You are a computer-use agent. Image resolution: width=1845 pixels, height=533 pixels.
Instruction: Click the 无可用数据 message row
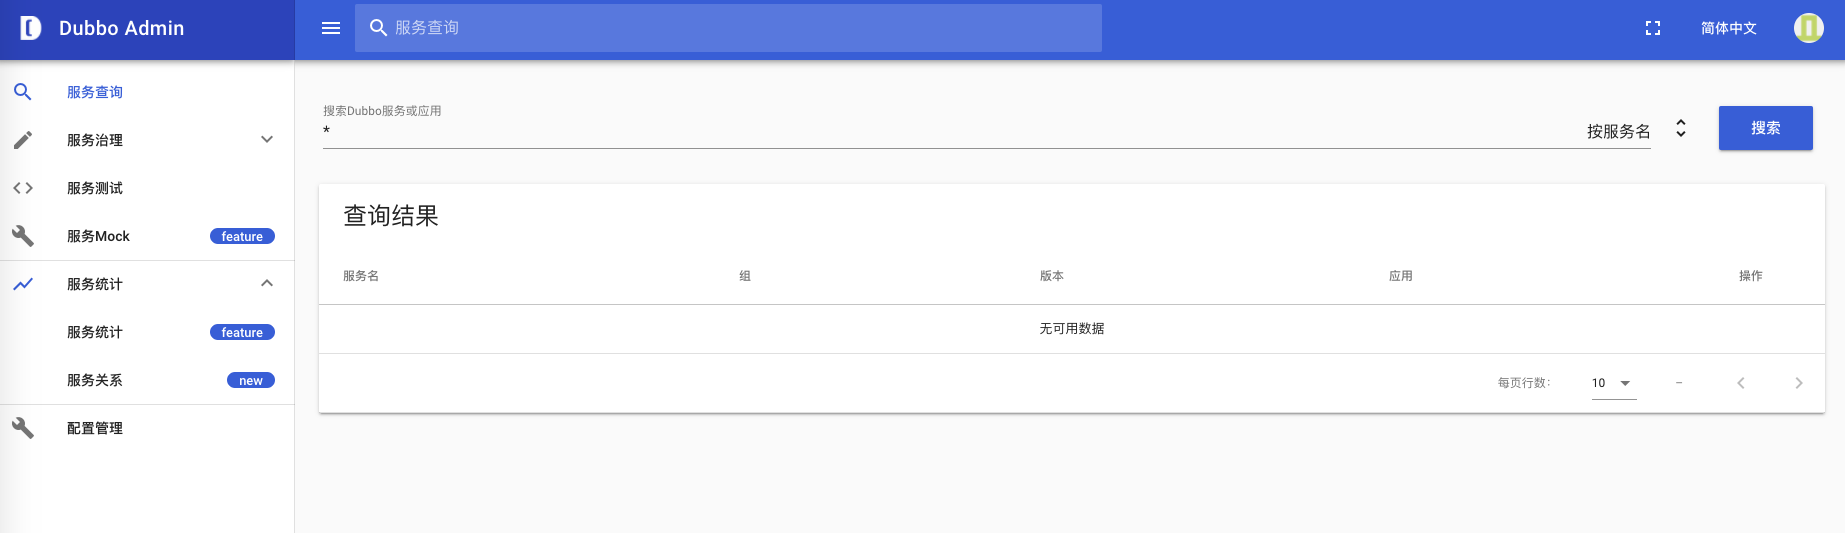[x=1072, y=329]
